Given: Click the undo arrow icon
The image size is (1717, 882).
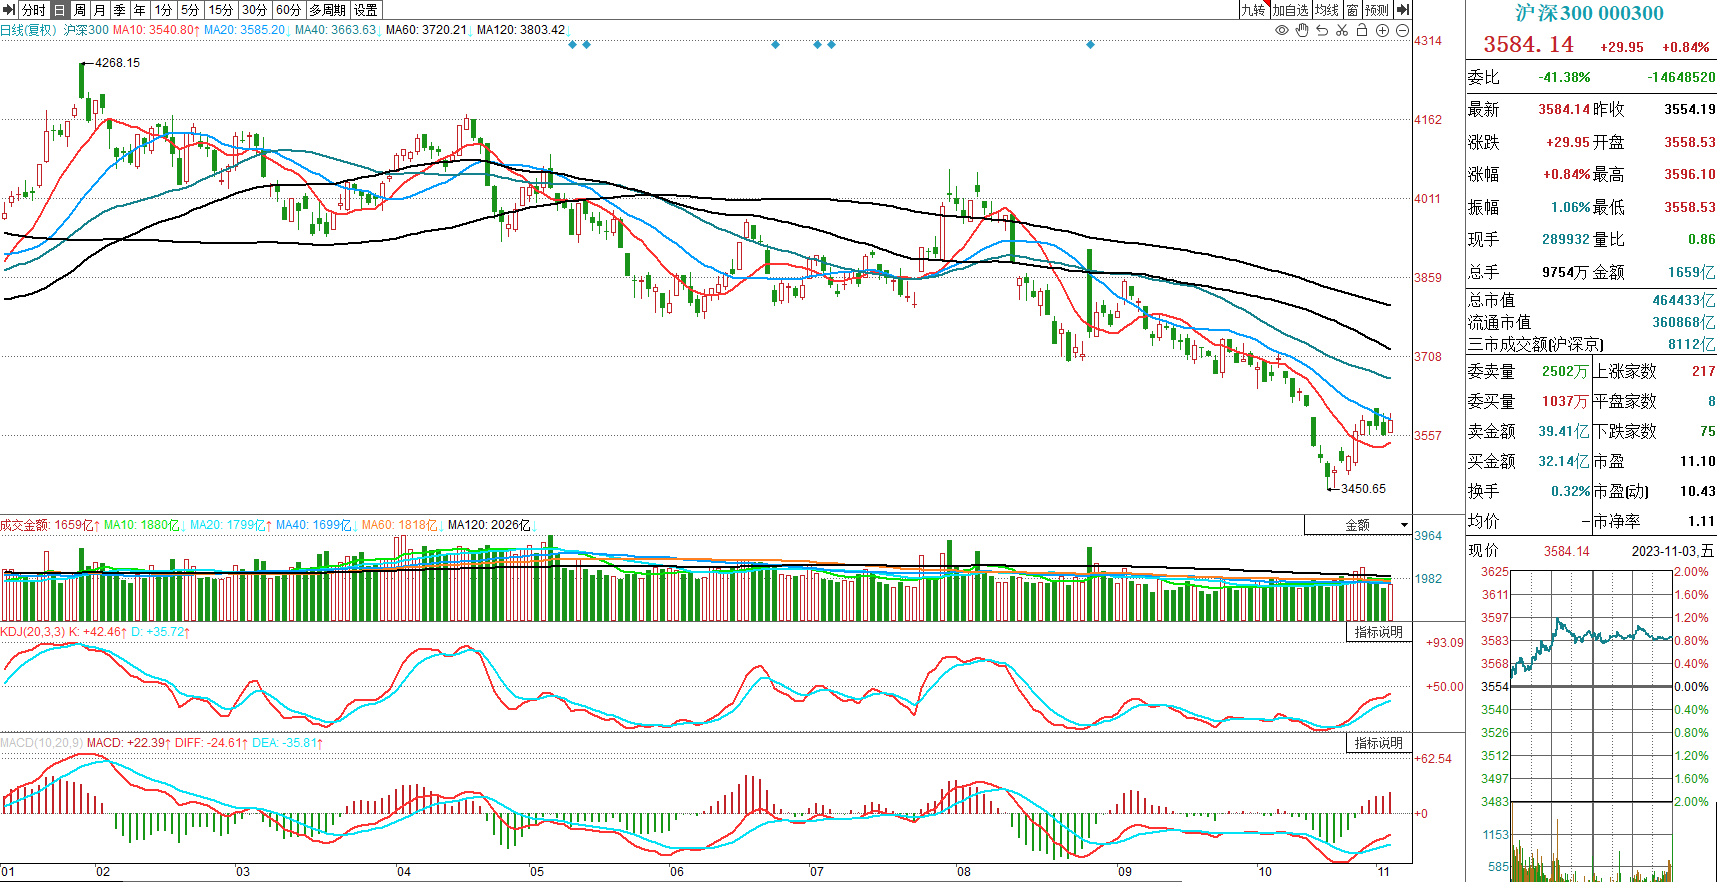Looking at the screenshot, I should [1322, 30].
